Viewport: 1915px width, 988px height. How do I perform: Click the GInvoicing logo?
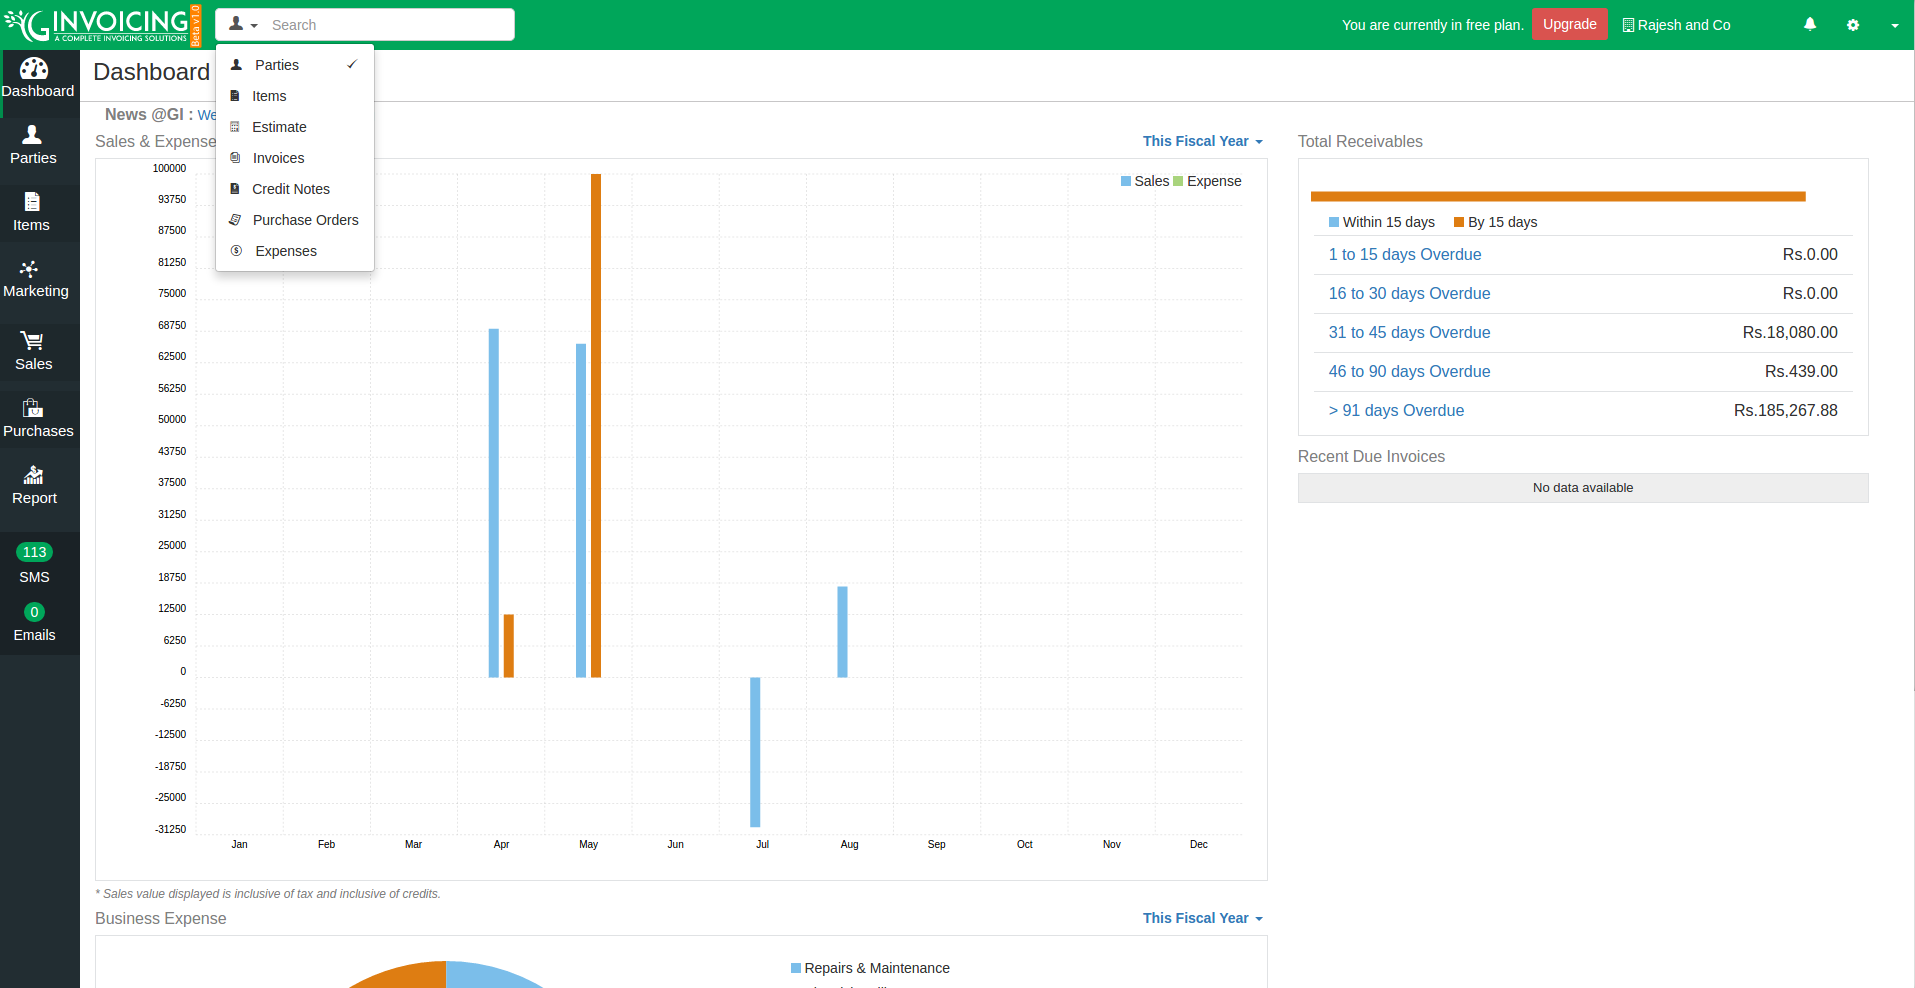pos(102,25)
